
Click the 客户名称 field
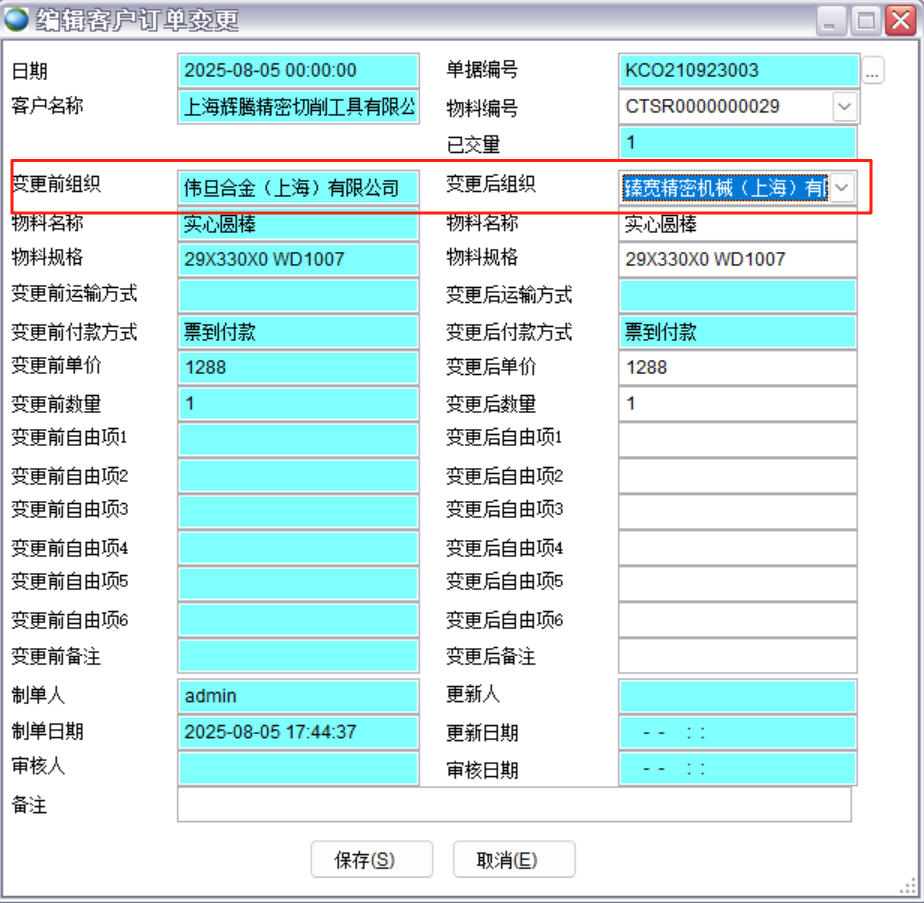point(298,107)
